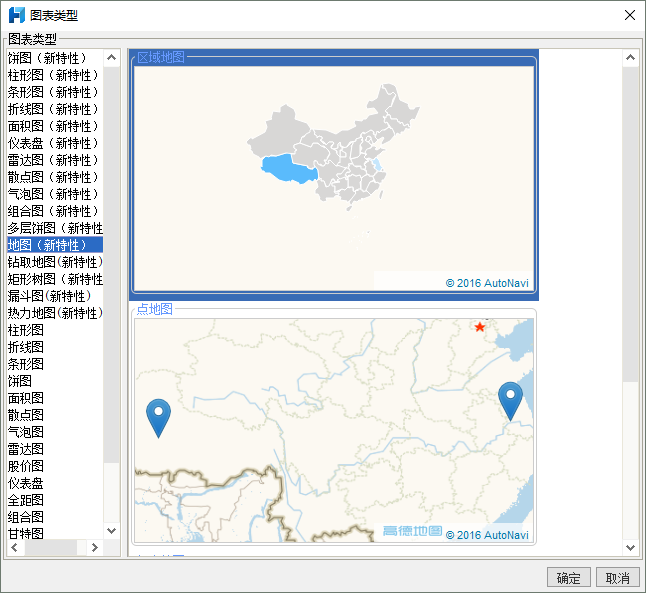646x593 pixels.
Task: Click highlighted 地图（新特性） item
Action: click(55, 245)
